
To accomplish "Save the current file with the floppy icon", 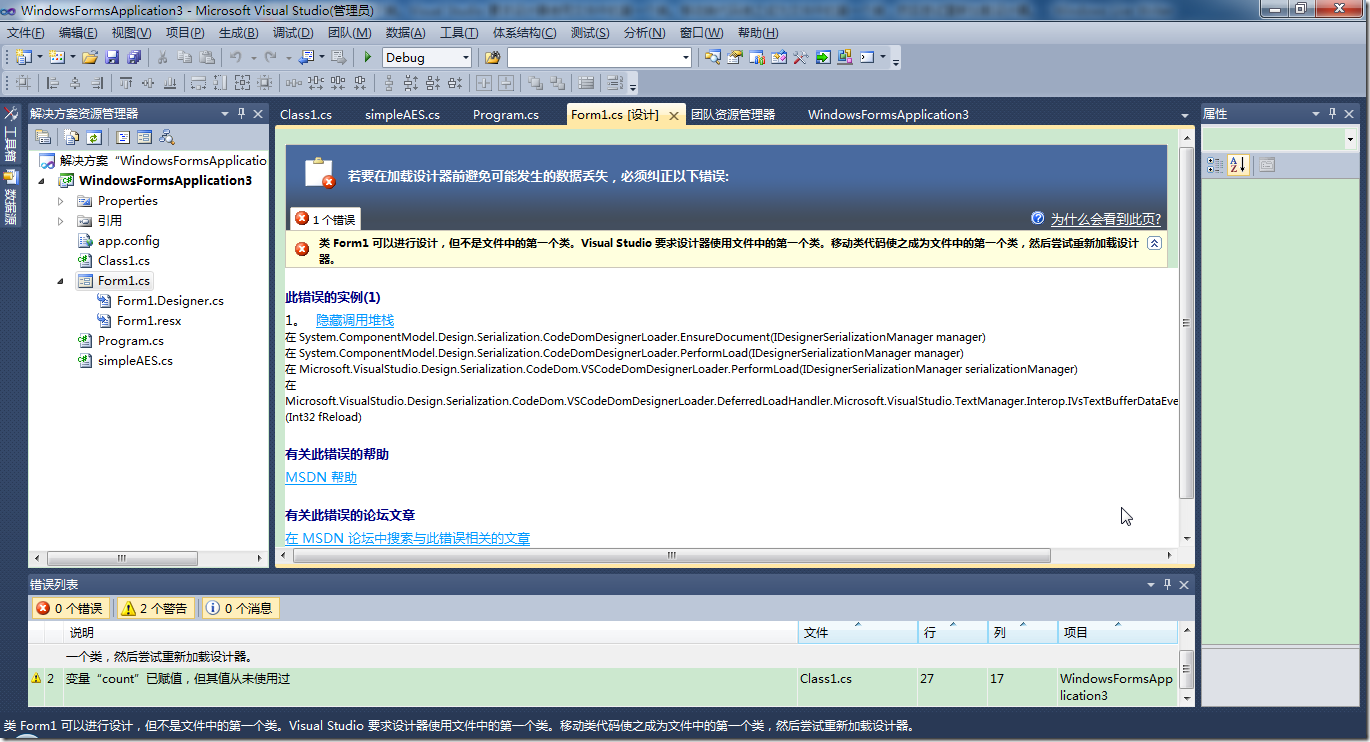I will (112, 57).
